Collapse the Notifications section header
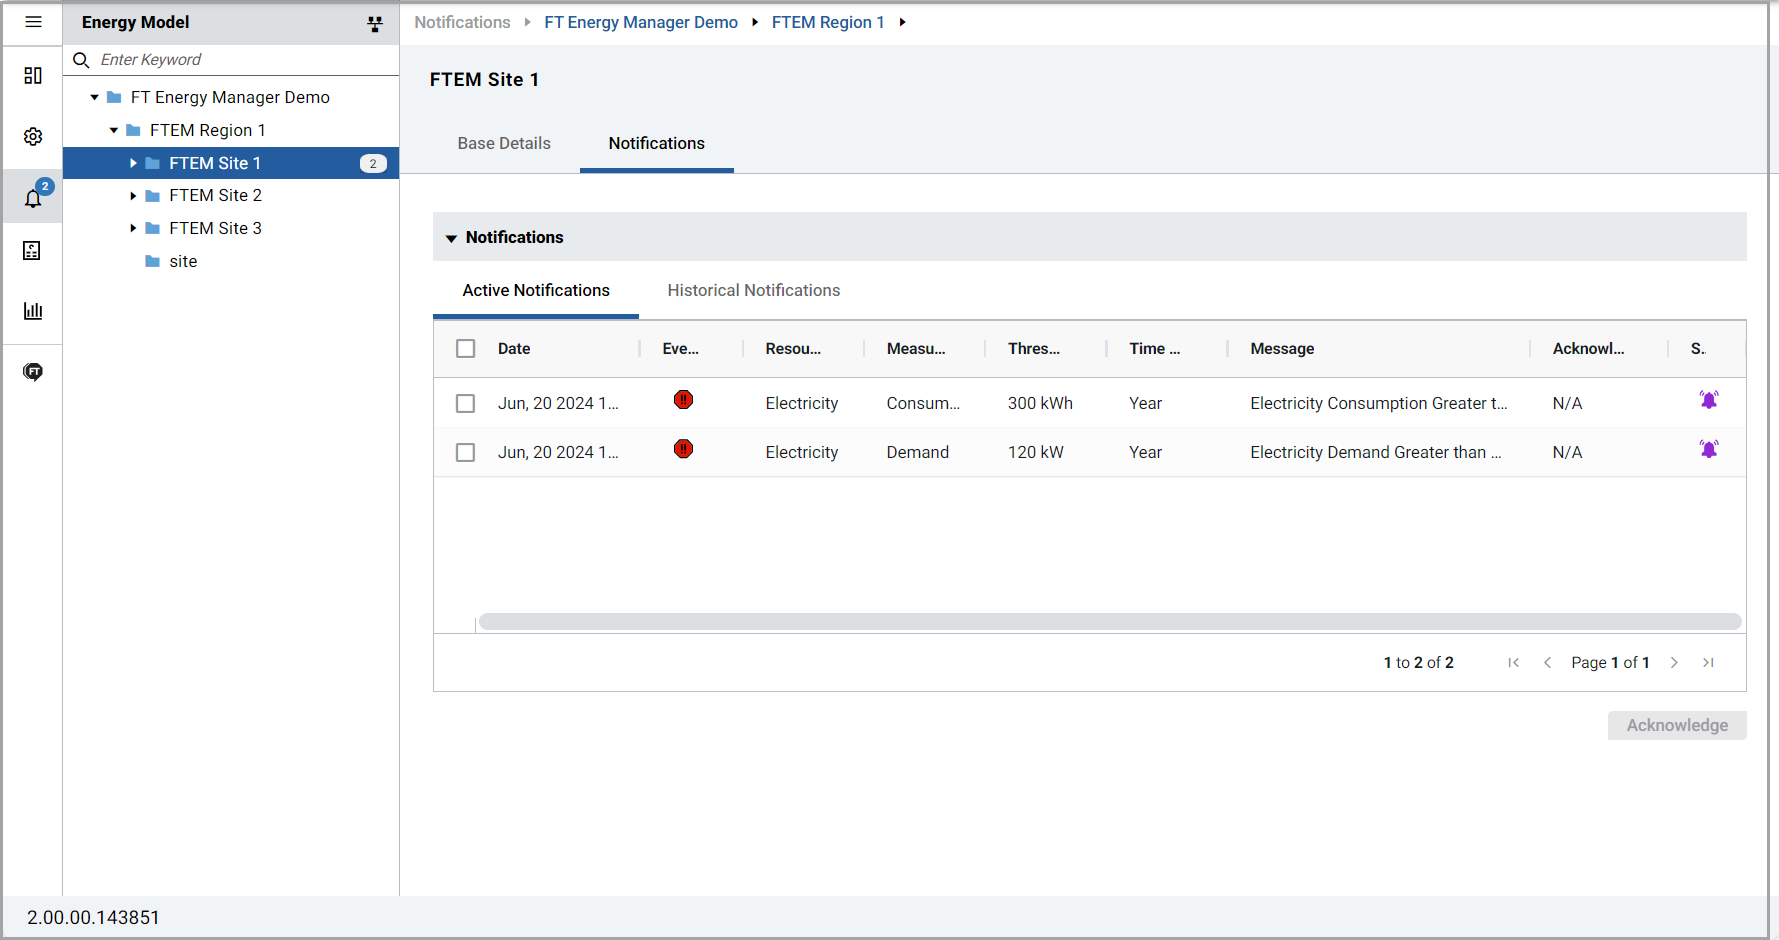Image resolution: width=1779 pixels, height=940 pixels. pyautogui.click(x=452, y=238)
